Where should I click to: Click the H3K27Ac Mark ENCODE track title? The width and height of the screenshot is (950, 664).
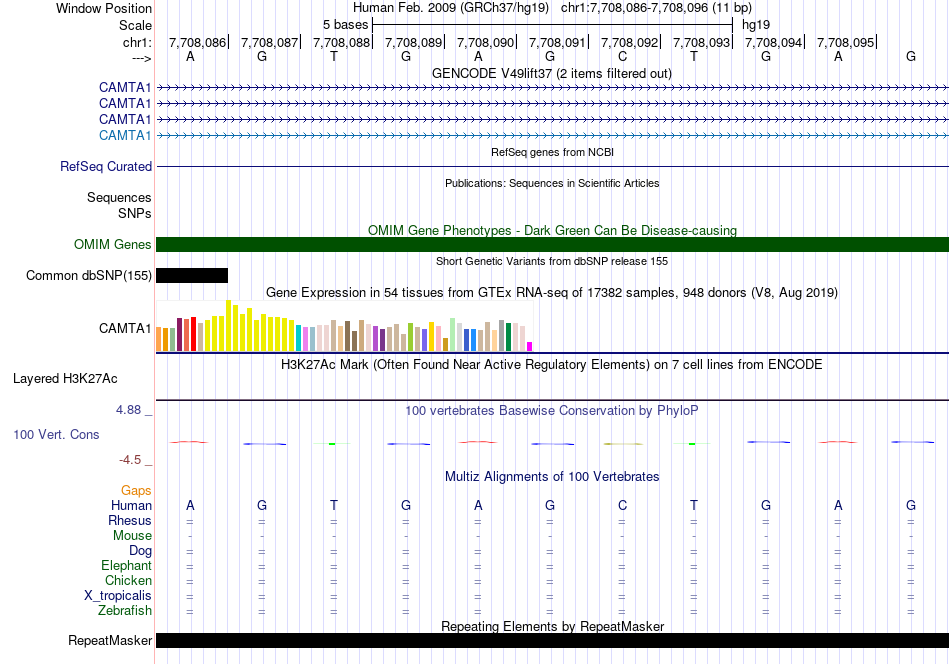pos(551,365)
